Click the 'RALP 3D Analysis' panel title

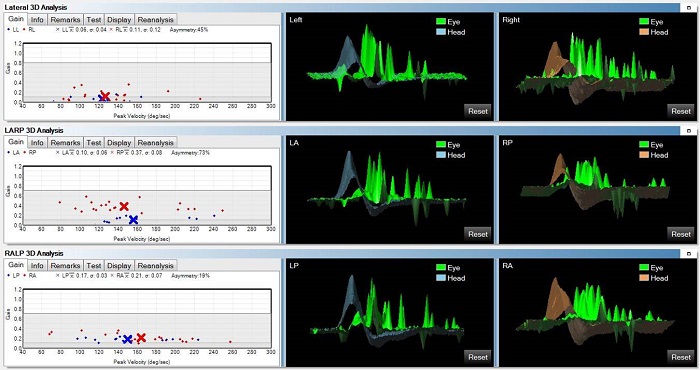[34, 253]
